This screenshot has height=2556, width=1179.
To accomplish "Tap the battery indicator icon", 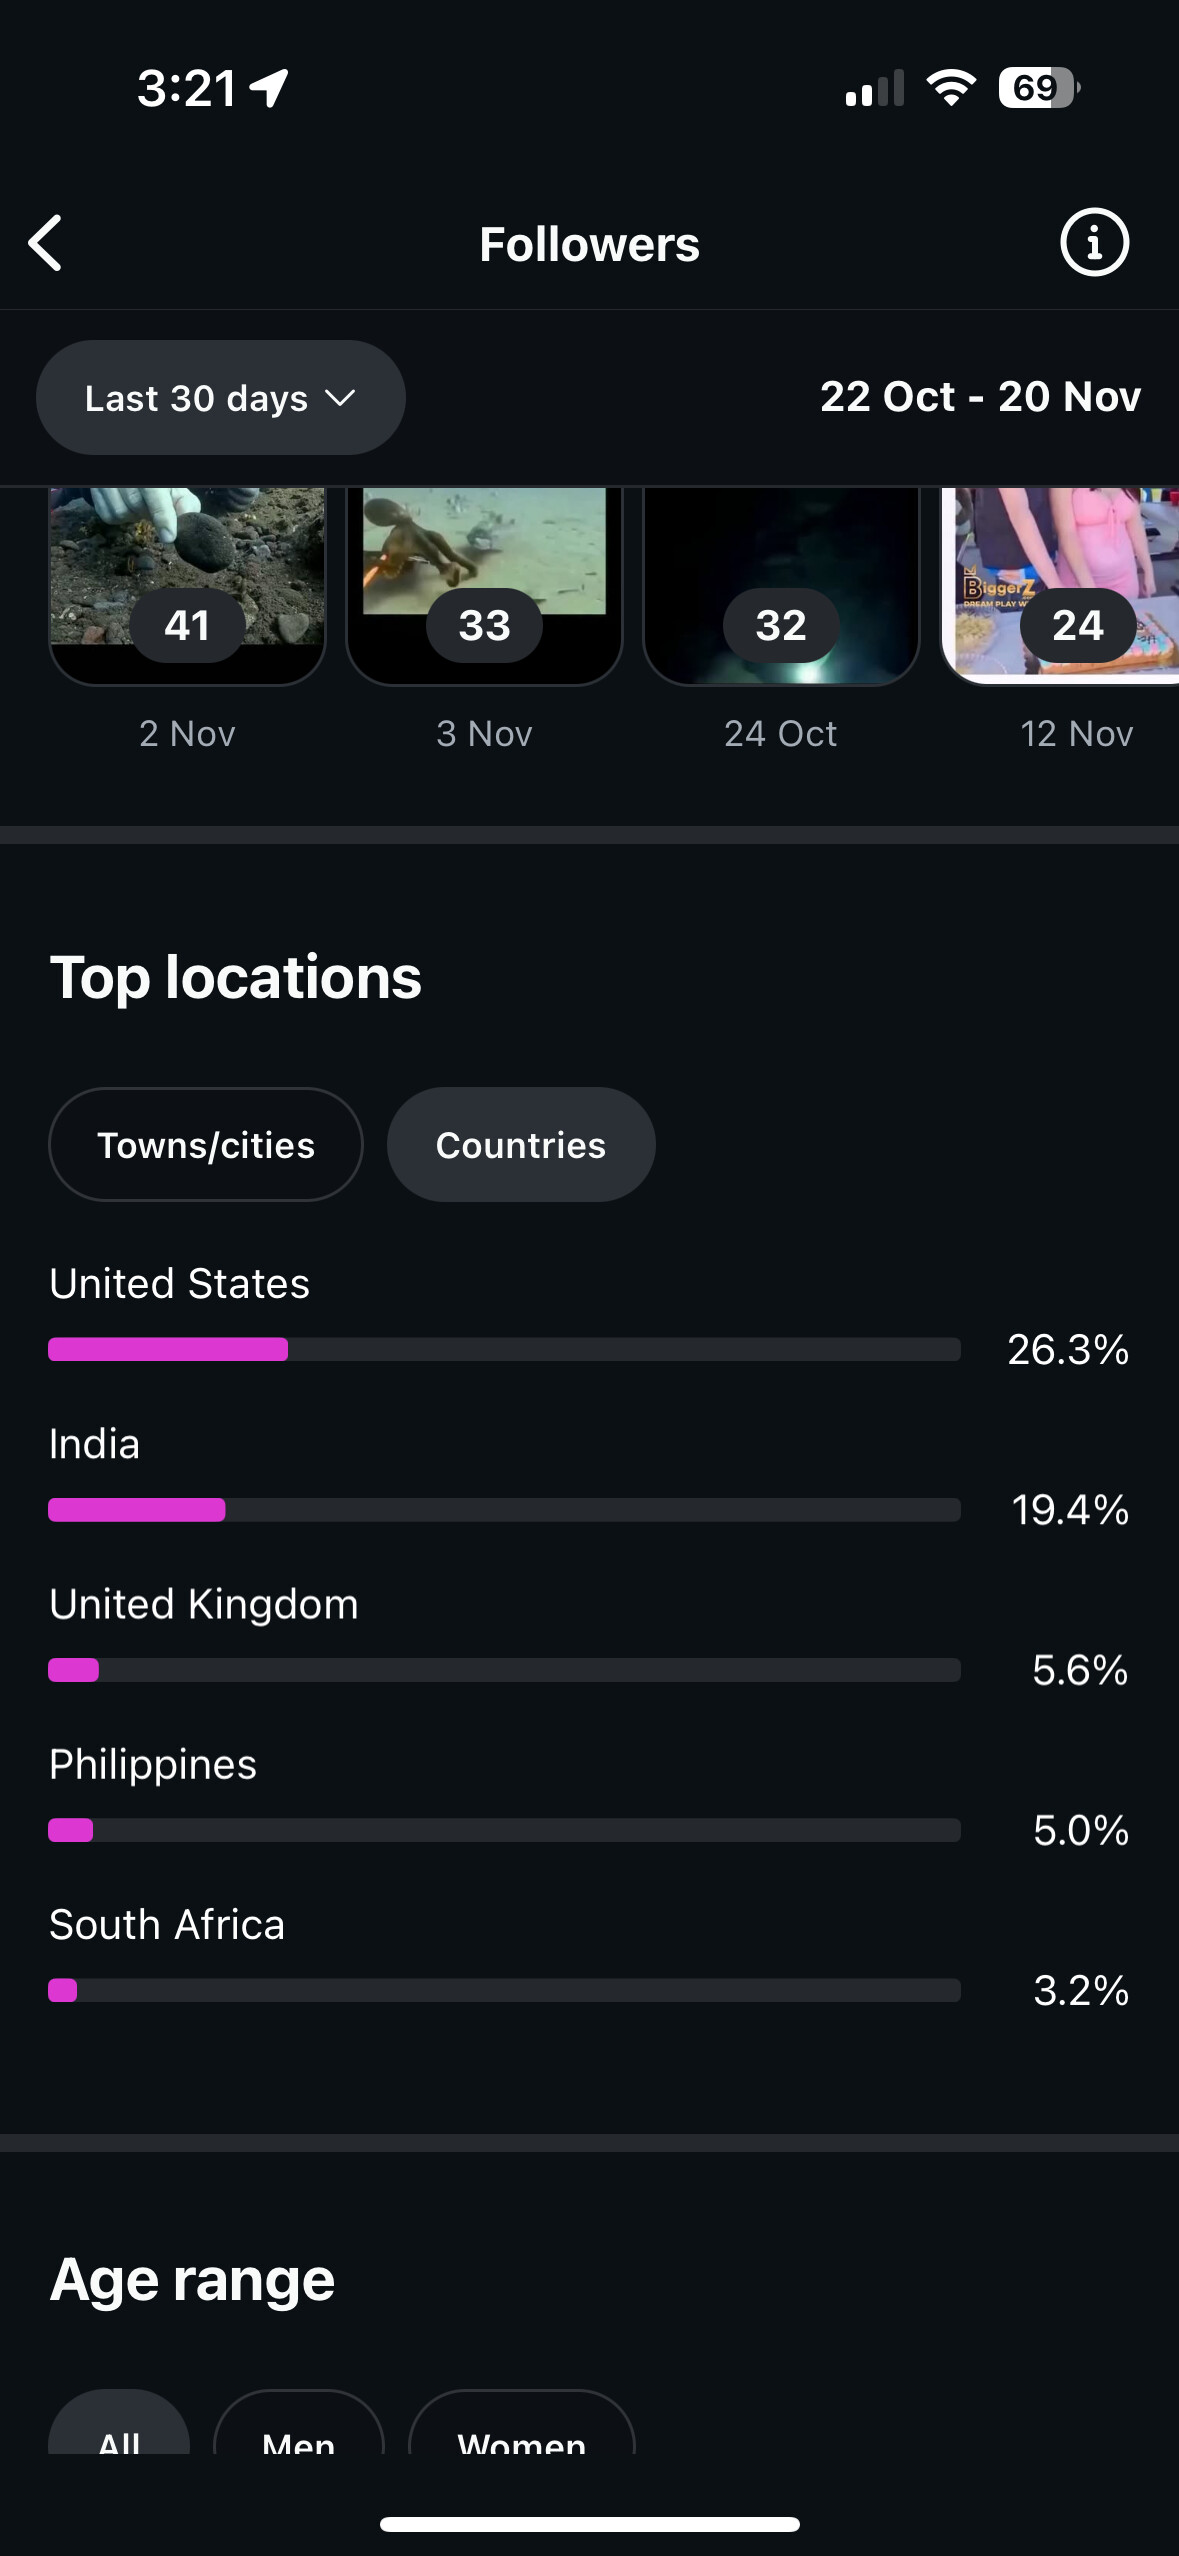I will pos(1038,88).
